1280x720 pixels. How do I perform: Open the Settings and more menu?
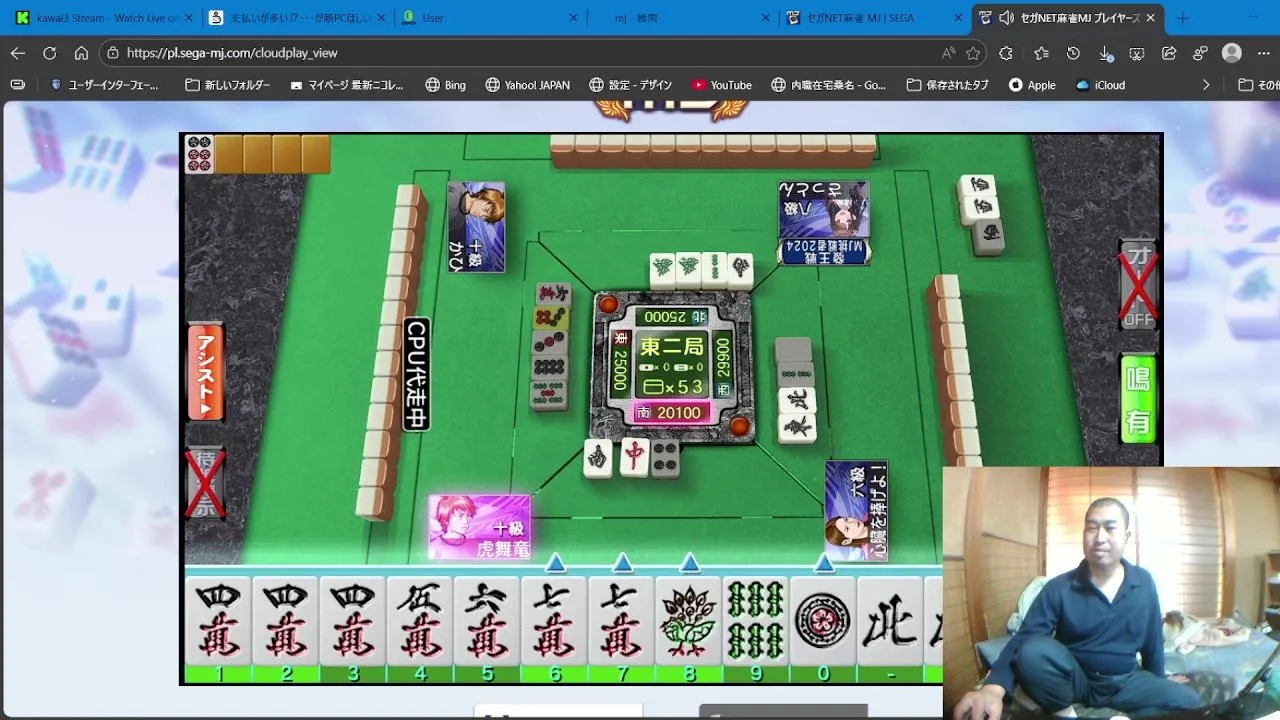coord(1262,53)
